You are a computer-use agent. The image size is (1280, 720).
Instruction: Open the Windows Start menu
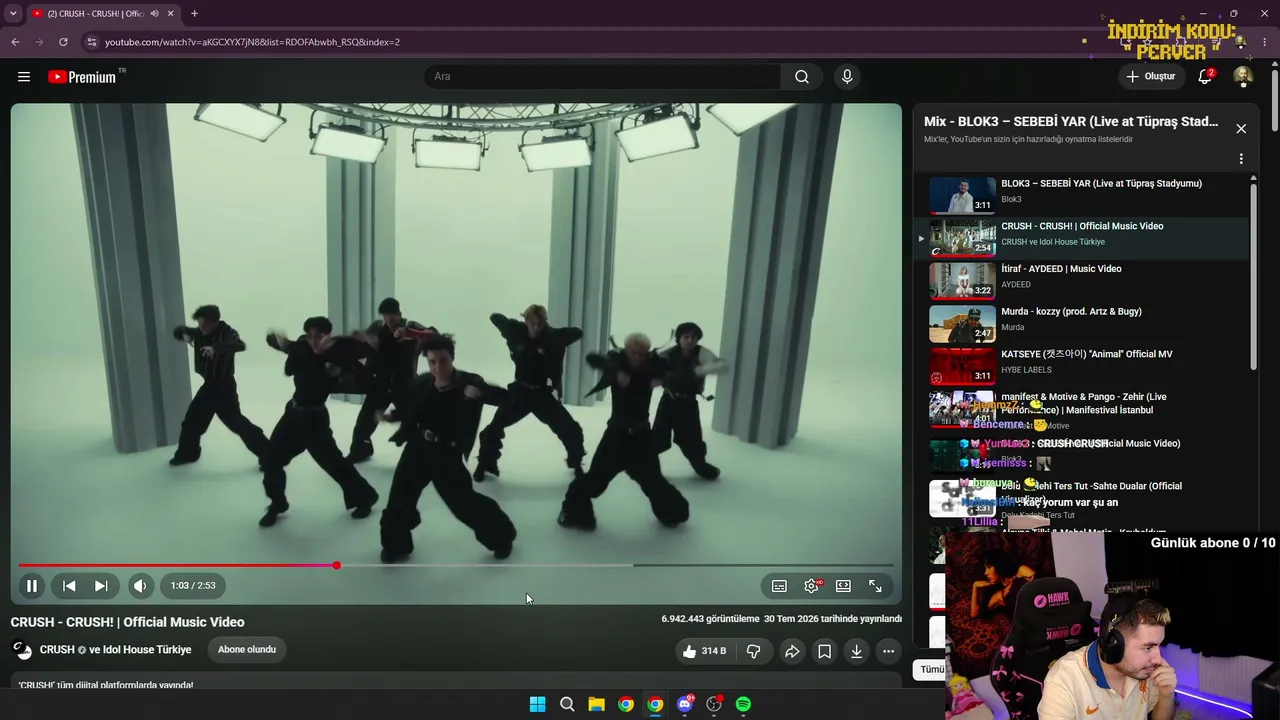pos(537,704)
